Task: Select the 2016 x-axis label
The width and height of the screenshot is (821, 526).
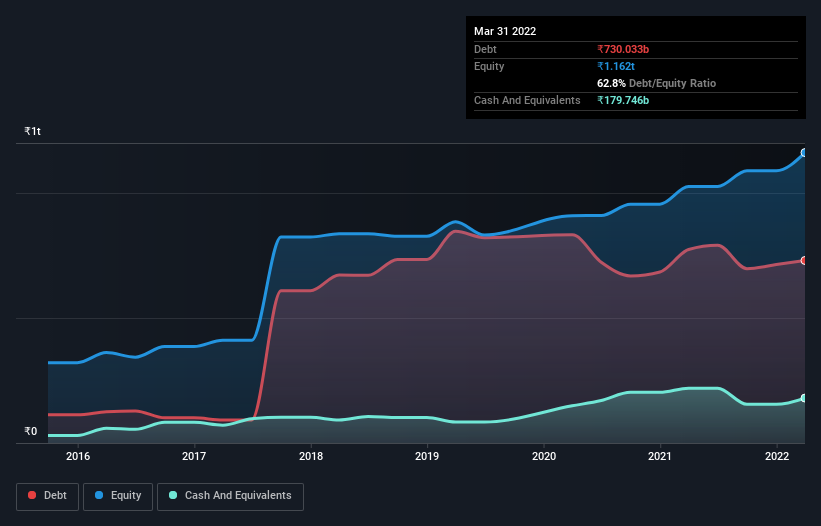Action: [x=78, y=456]
